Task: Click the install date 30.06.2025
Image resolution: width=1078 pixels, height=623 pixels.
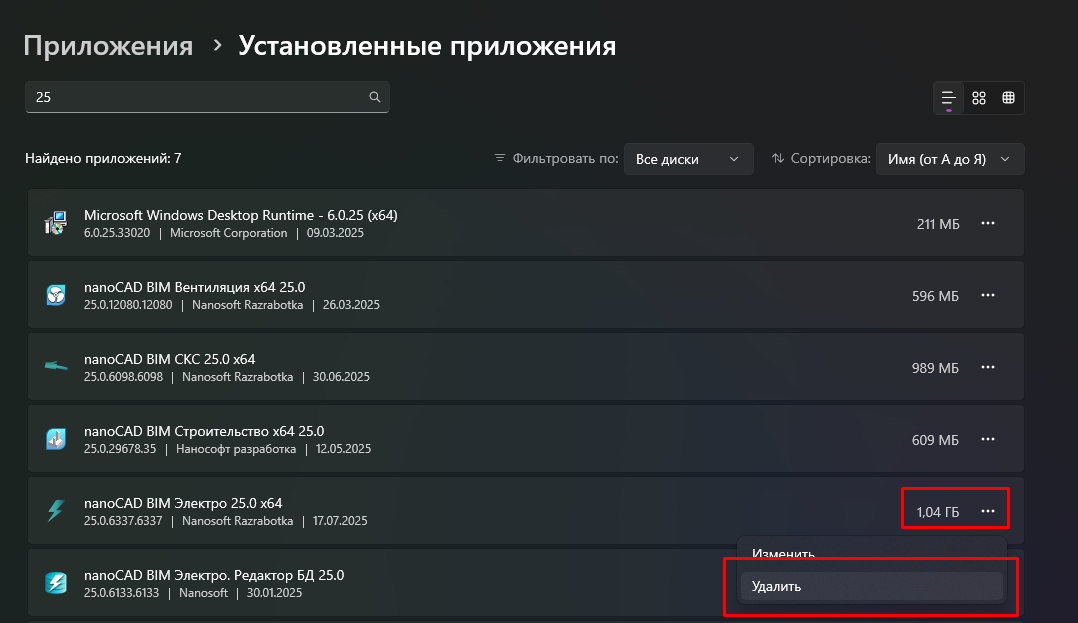Action: pyautogui.click(x=341, y=377)
